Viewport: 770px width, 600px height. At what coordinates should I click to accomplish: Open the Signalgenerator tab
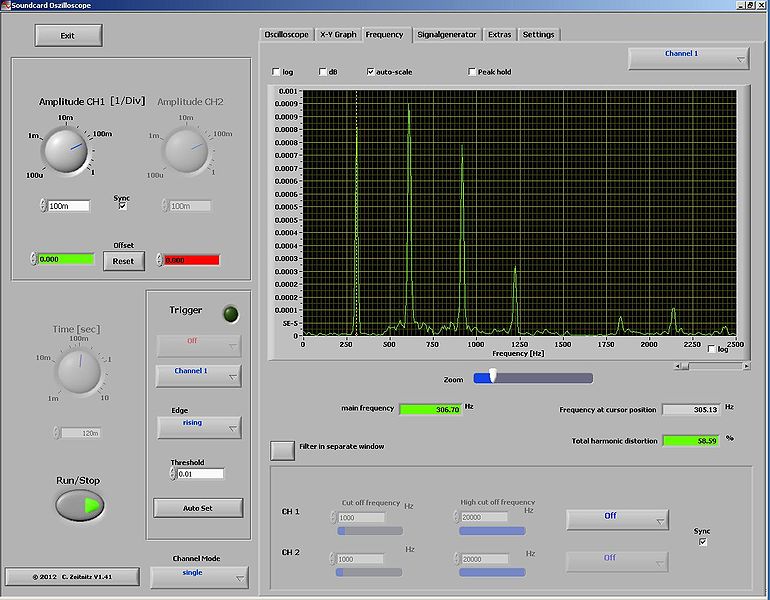(x=447, y=34)
